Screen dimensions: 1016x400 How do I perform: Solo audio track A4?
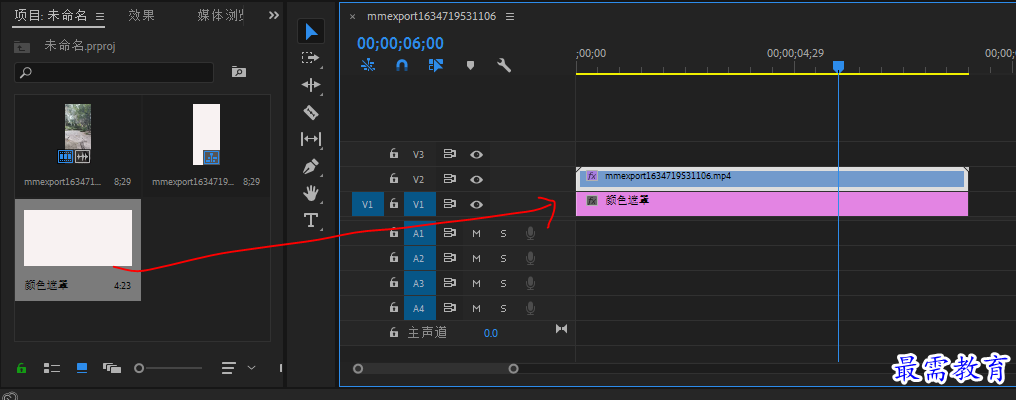pos(503,308)
